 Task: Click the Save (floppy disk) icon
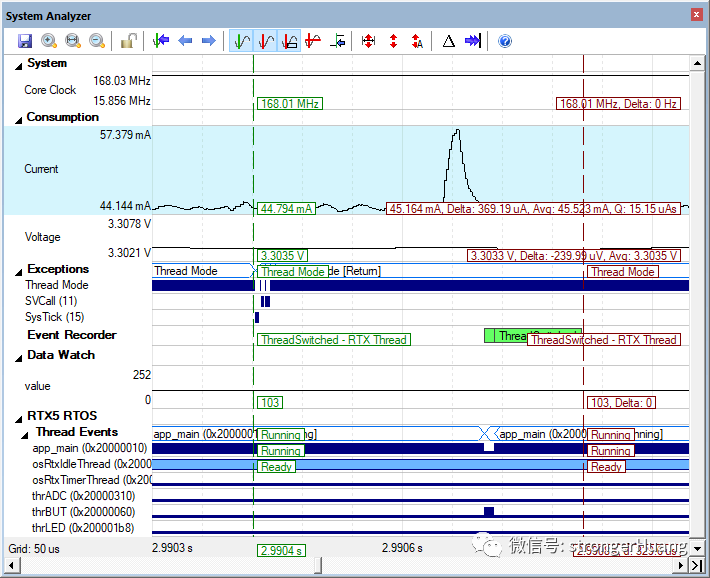(25, 41)
